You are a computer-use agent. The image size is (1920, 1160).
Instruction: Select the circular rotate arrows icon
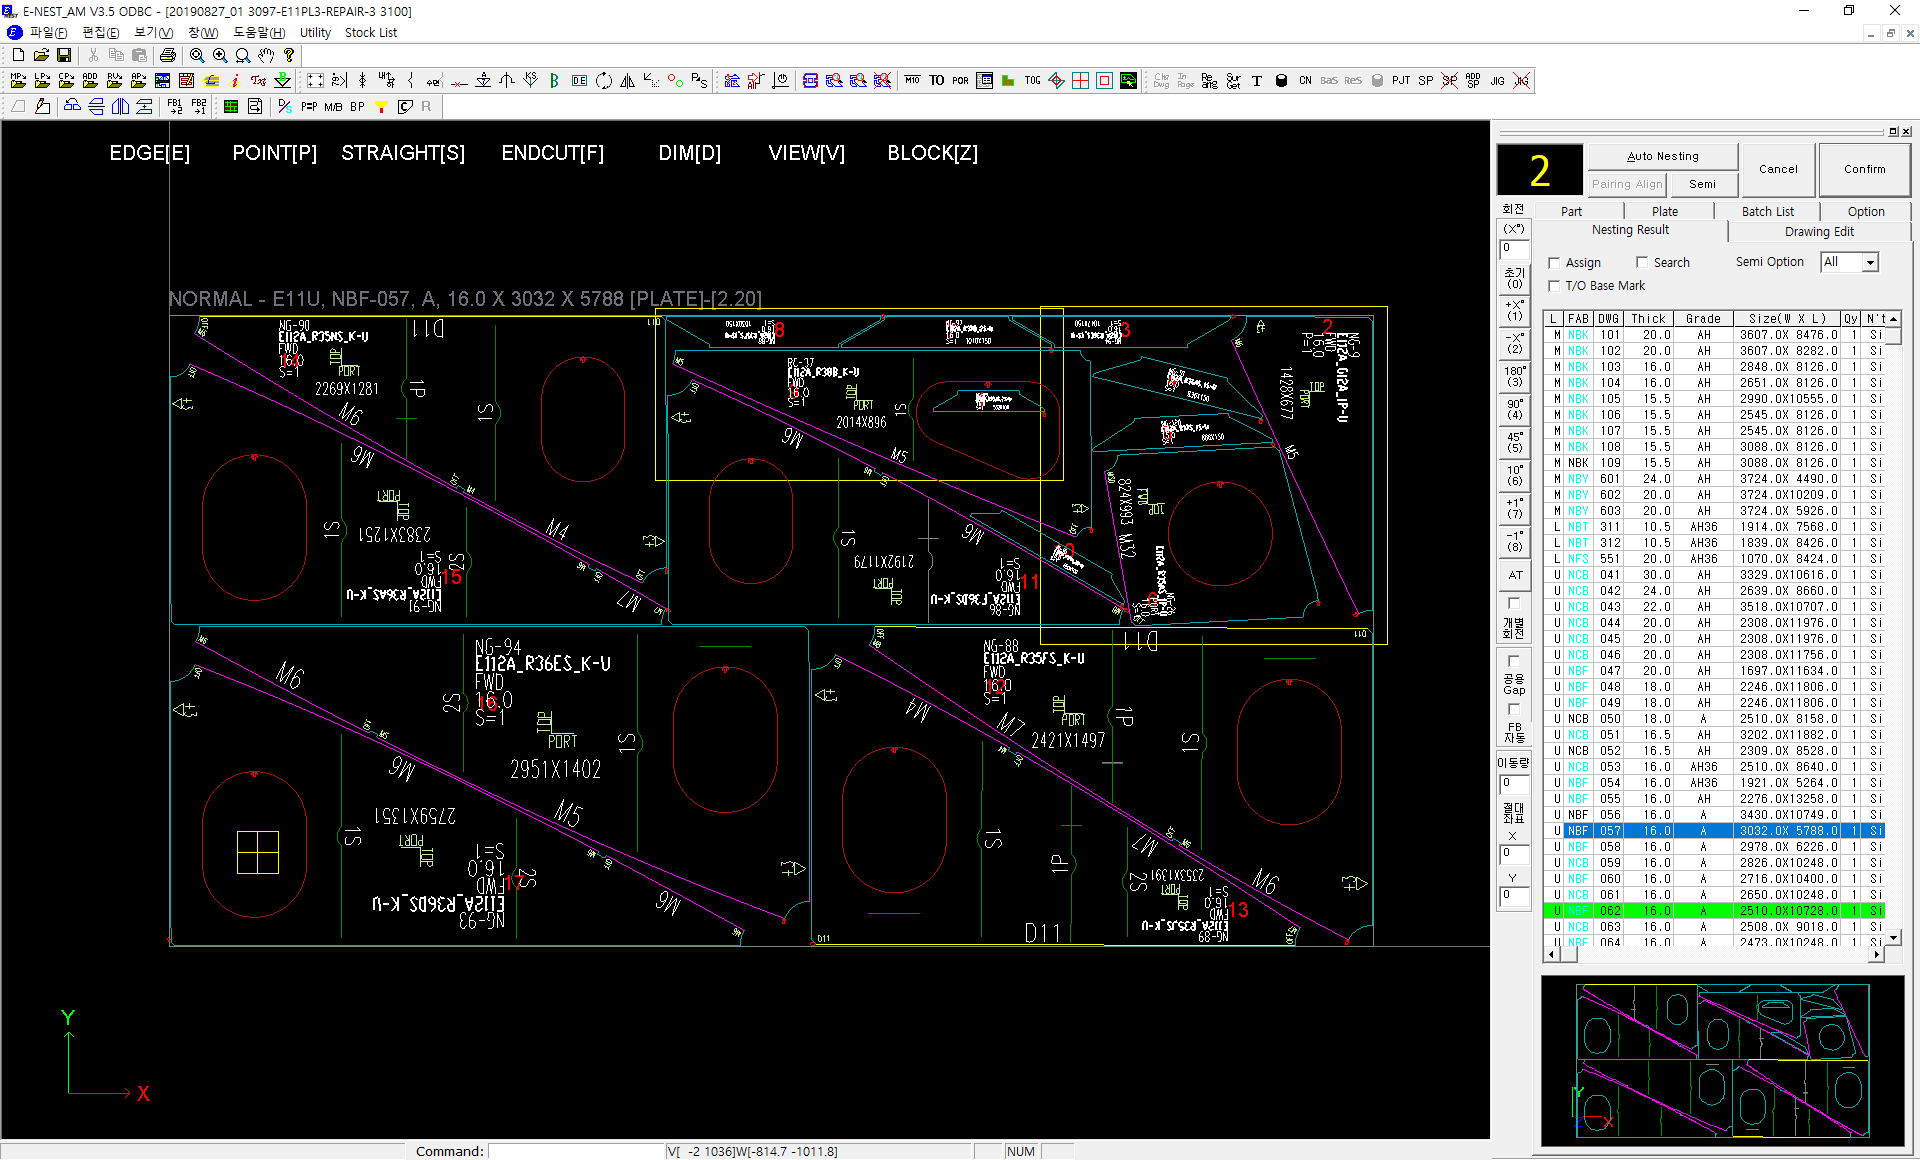604,81
